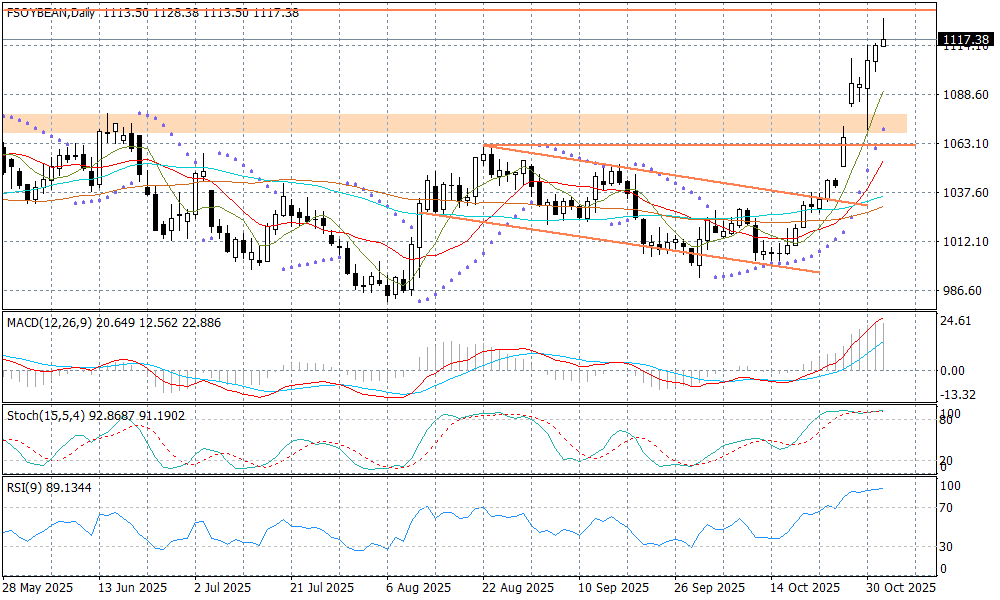Image resolution: width=1000 pixels, height=600 pixels.
Task: Select the current price tag 1117.38
Action: pos(965,40)
